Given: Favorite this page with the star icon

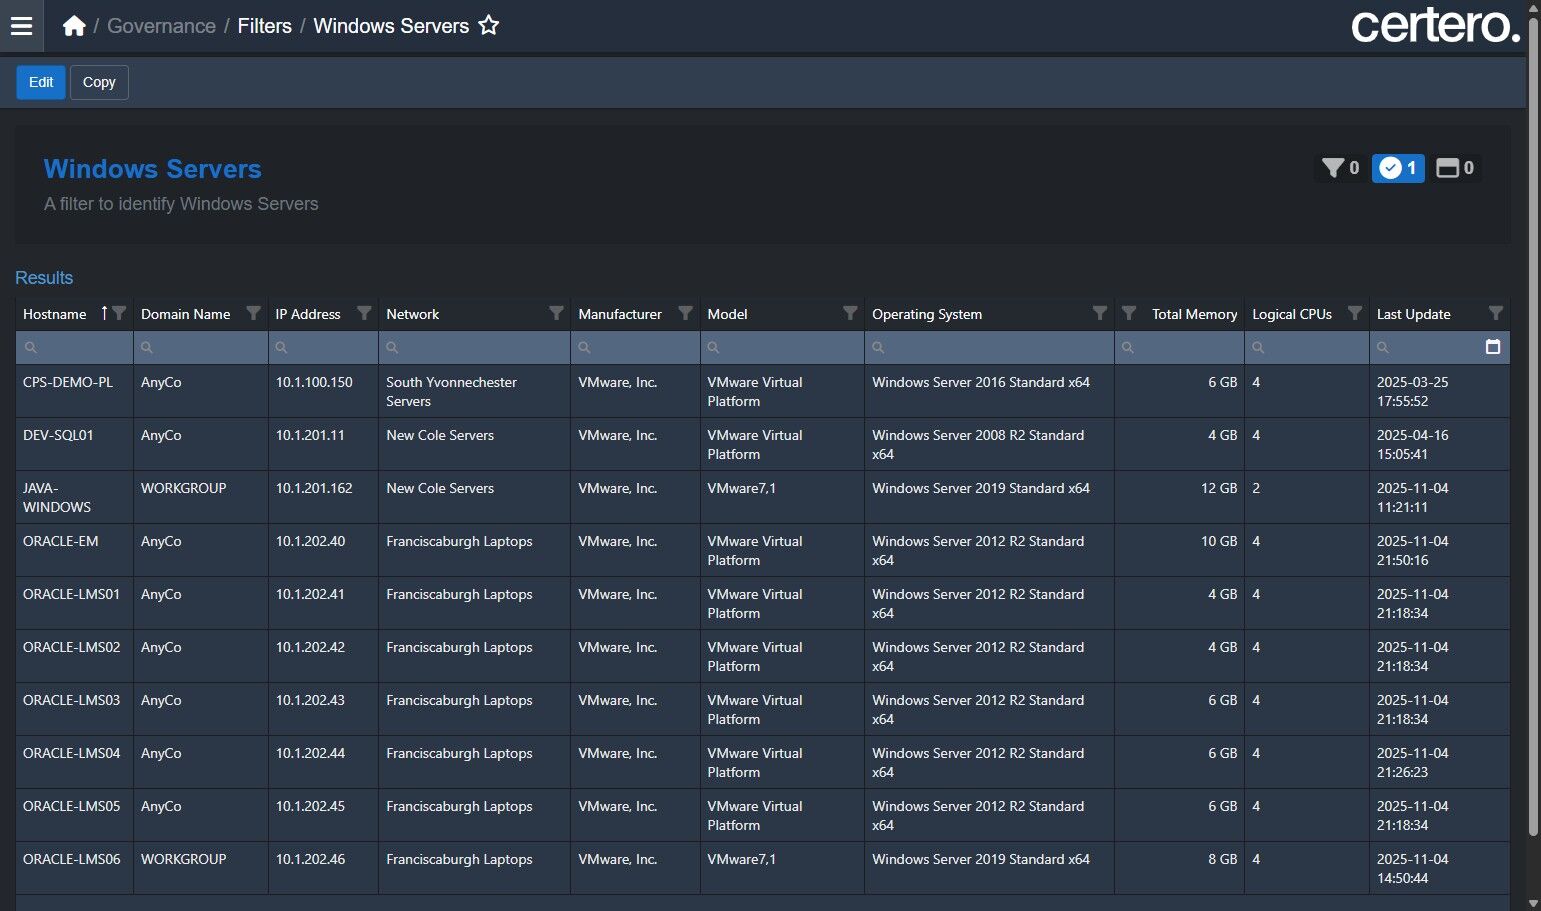Looking at the screenshot, I should [488, 26].
